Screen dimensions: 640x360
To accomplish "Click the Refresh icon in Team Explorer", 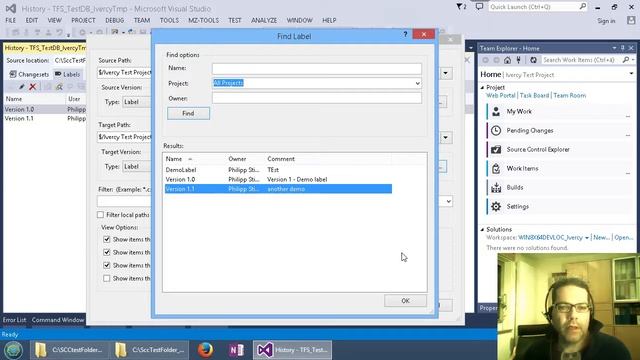I will pyautogui.click(x=533, y=60).
